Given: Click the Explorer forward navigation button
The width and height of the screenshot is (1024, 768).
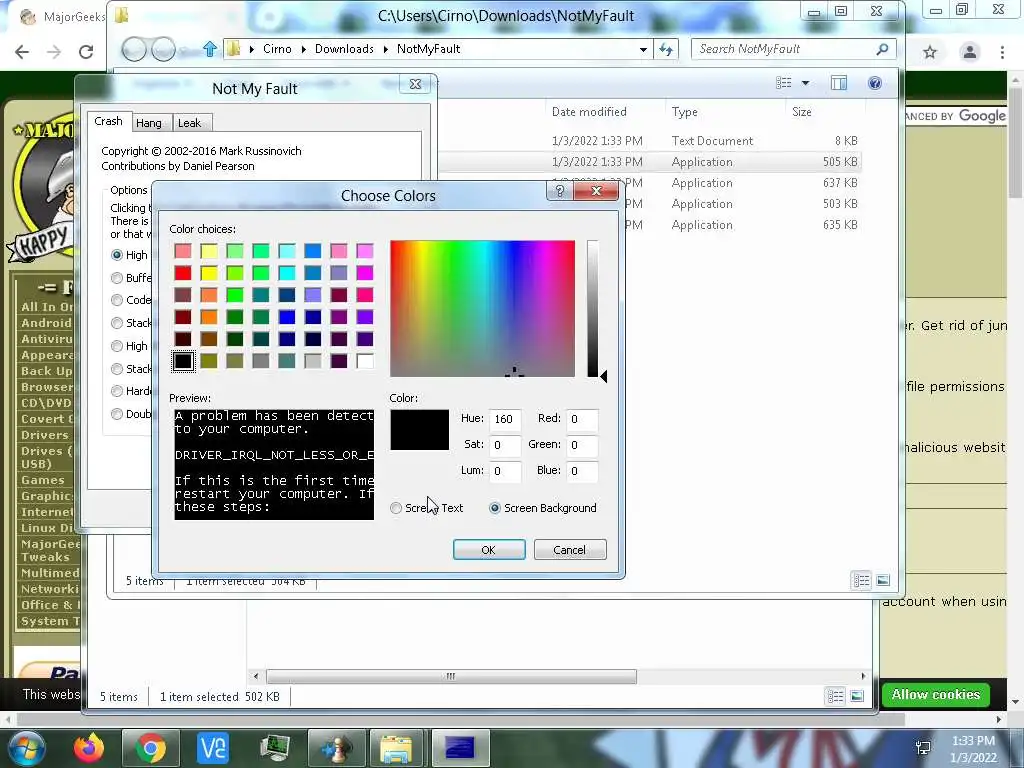Looking at the screenshot, I should (x=163, y=49).
